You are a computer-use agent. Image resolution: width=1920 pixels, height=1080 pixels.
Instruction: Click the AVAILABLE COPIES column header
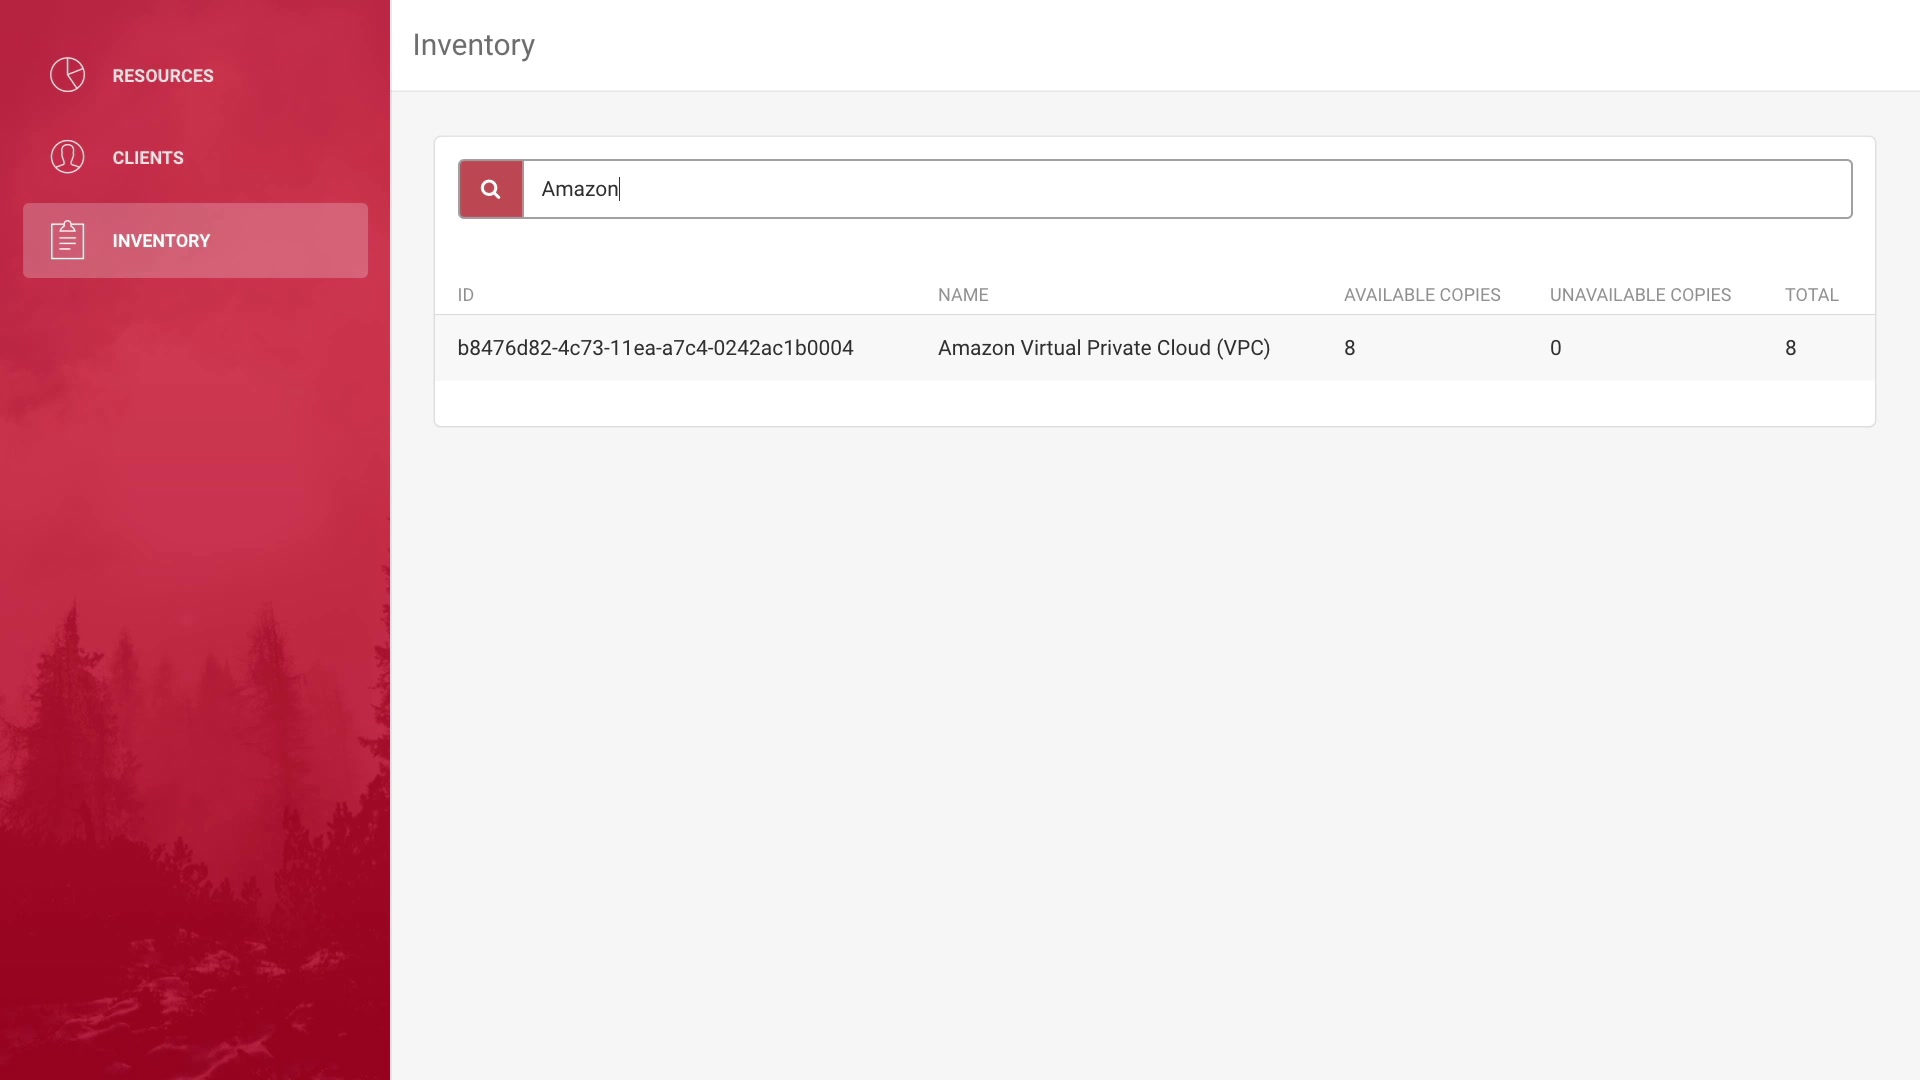pos(1421,295)
